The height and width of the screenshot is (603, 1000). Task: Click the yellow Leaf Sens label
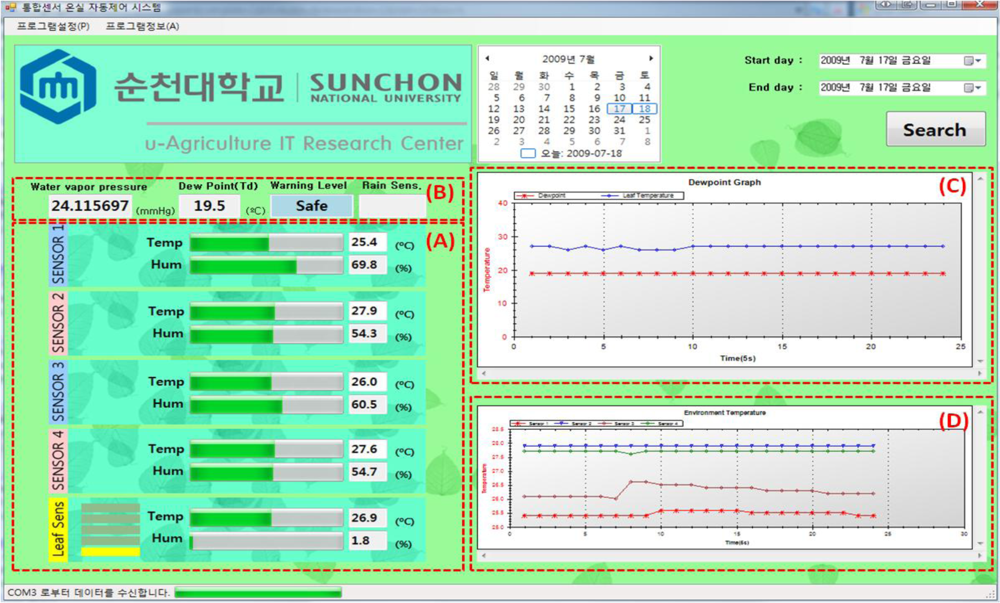(58, 529)
